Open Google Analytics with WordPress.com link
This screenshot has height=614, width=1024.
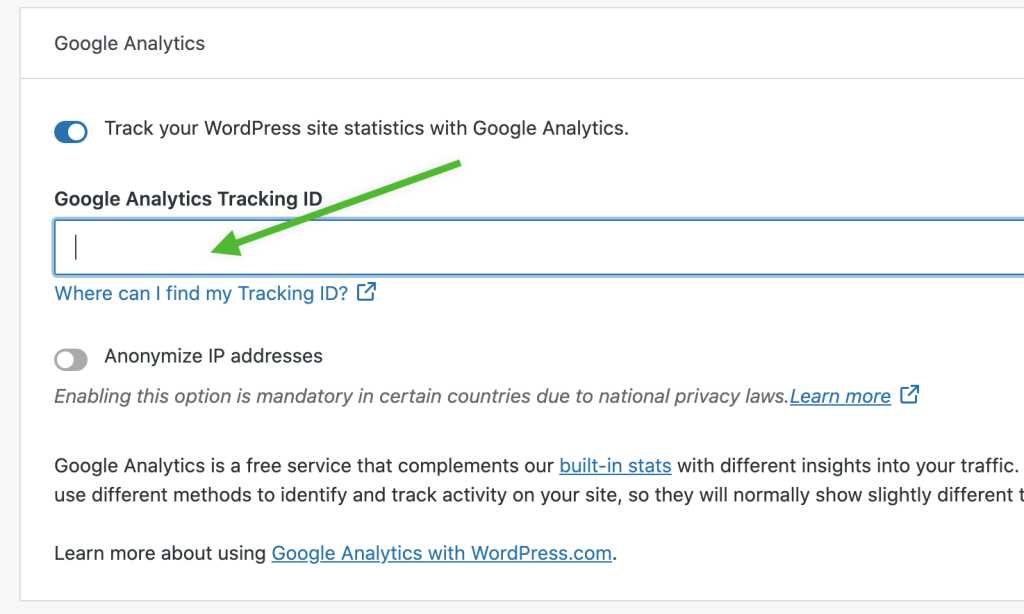click(x=441, y=553)
